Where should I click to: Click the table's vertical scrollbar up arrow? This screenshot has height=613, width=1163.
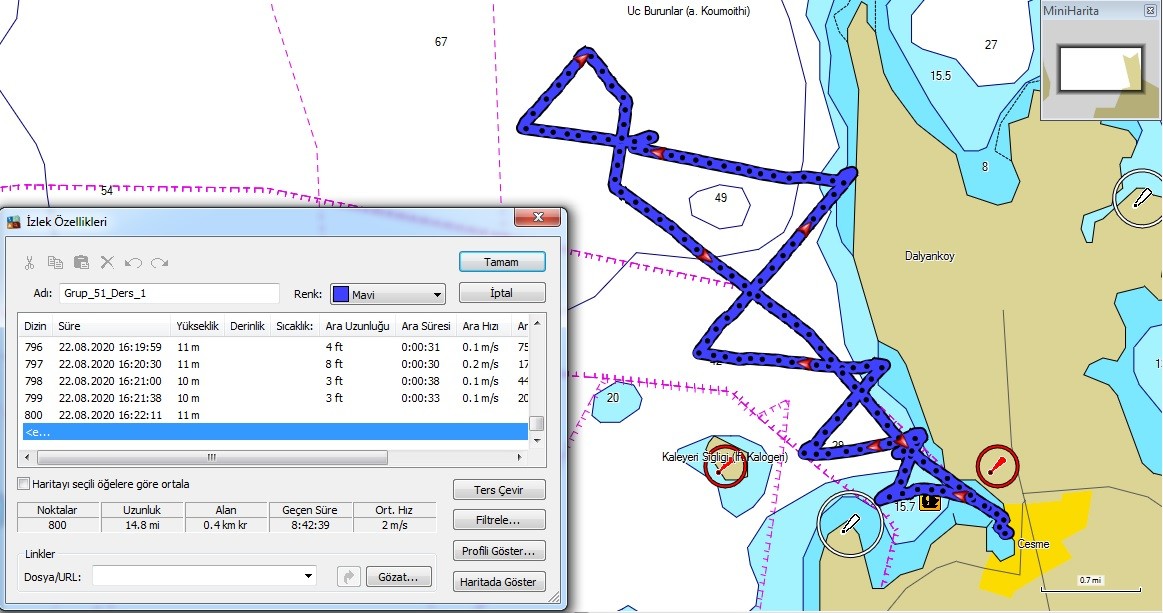pyautogui.click(x=537, y=323)
